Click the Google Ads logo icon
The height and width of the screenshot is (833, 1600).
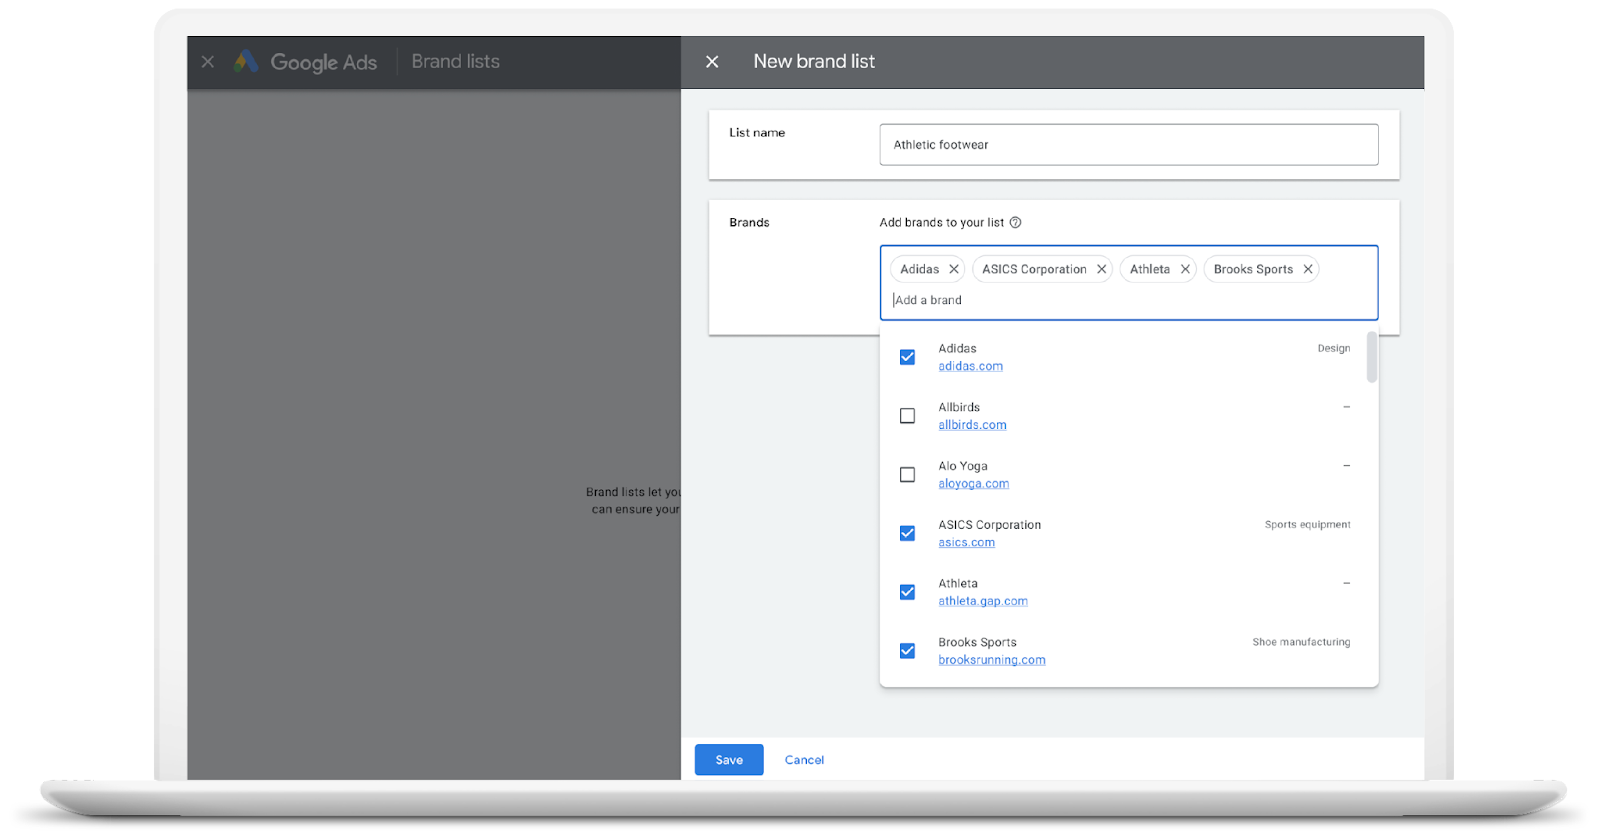click(246, 62)
